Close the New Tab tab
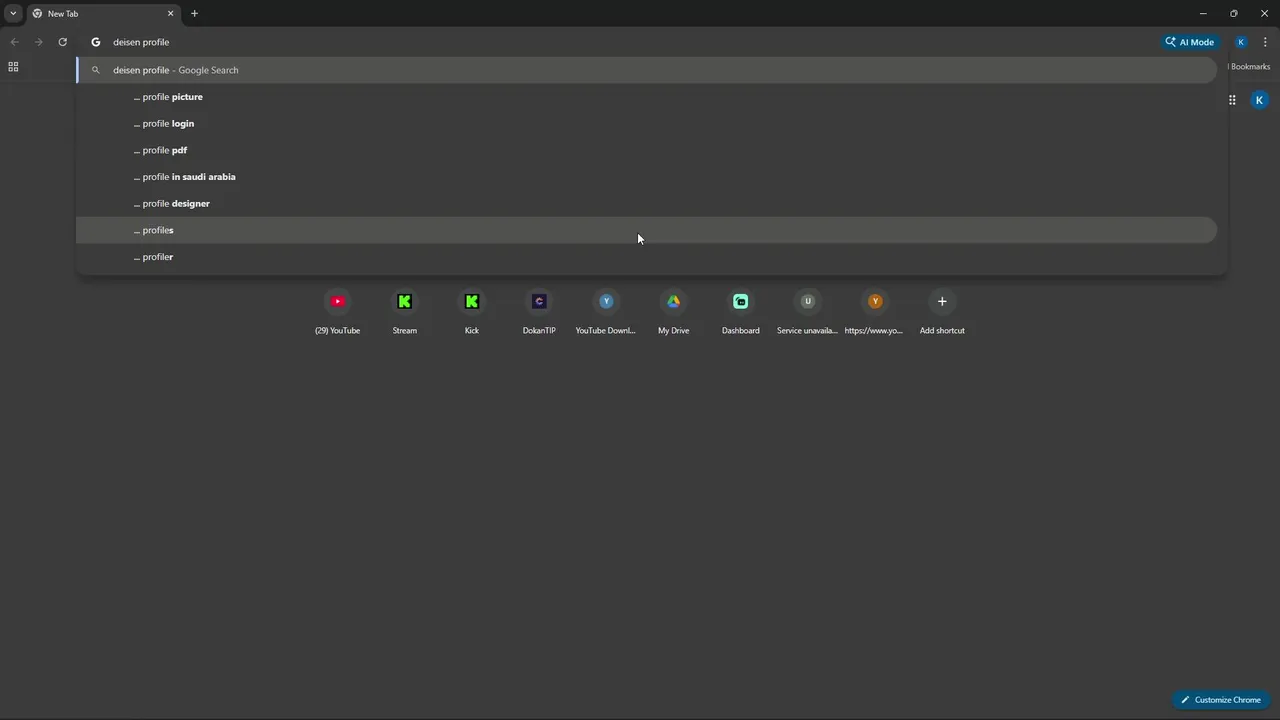 coord(170,14)
